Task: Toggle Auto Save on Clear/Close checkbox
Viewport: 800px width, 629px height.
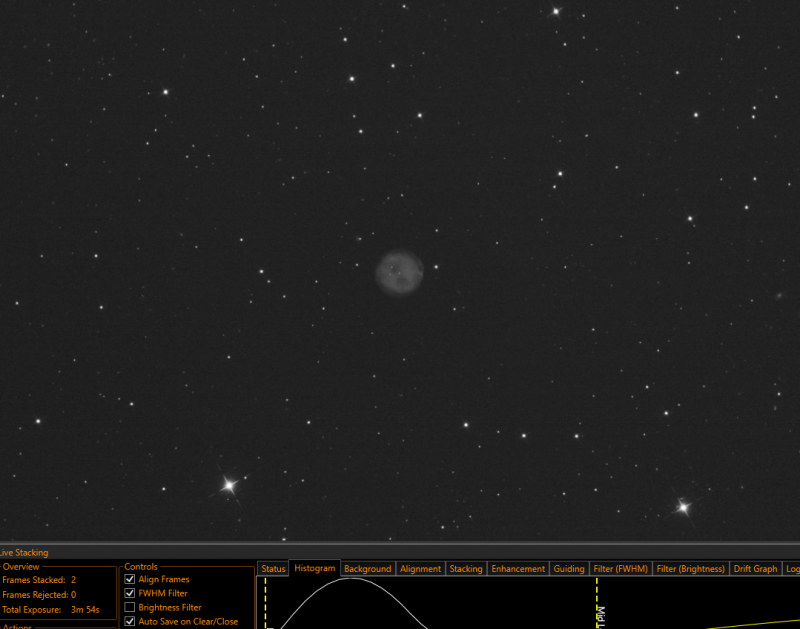Action: tap(130, 621)
